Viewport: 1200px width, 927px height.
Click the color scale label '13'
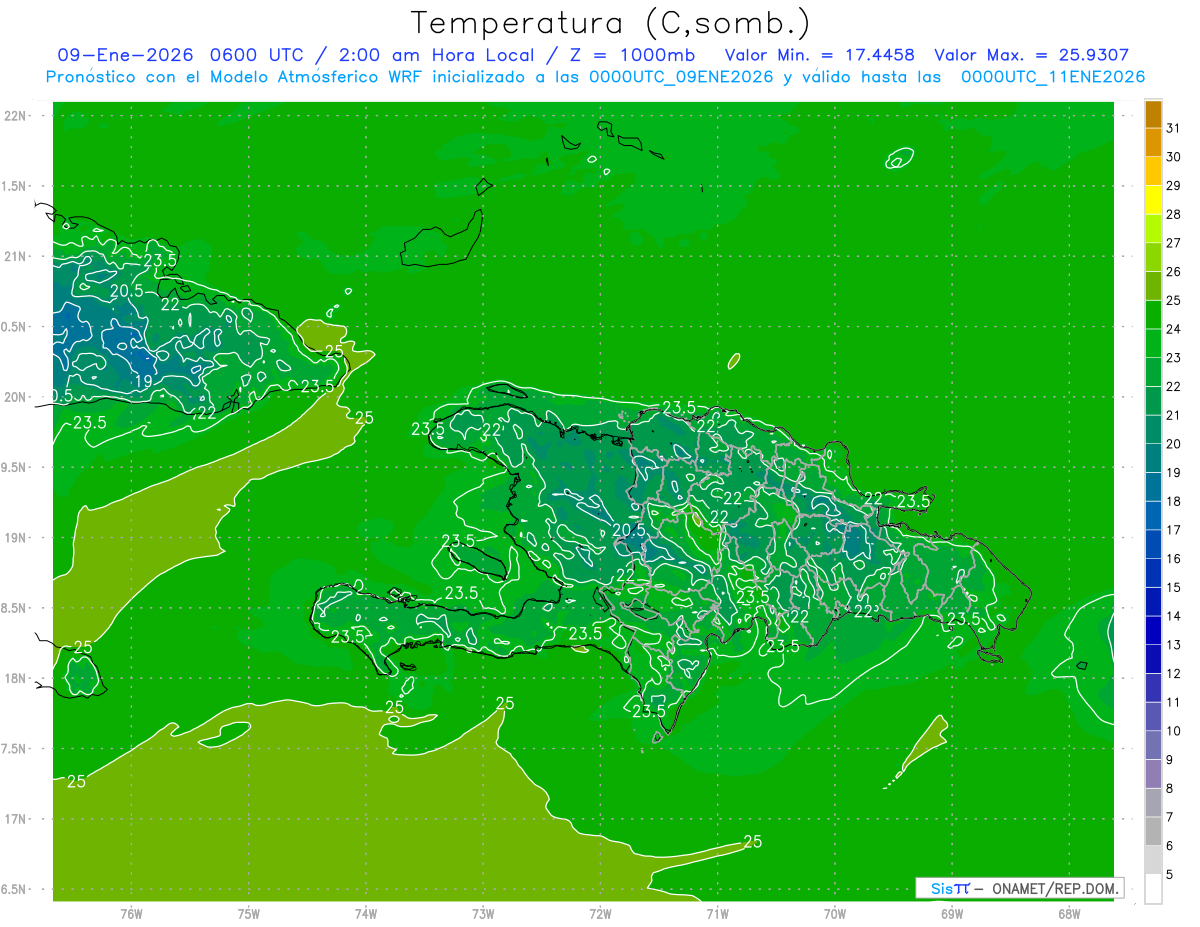point(1173,645)
